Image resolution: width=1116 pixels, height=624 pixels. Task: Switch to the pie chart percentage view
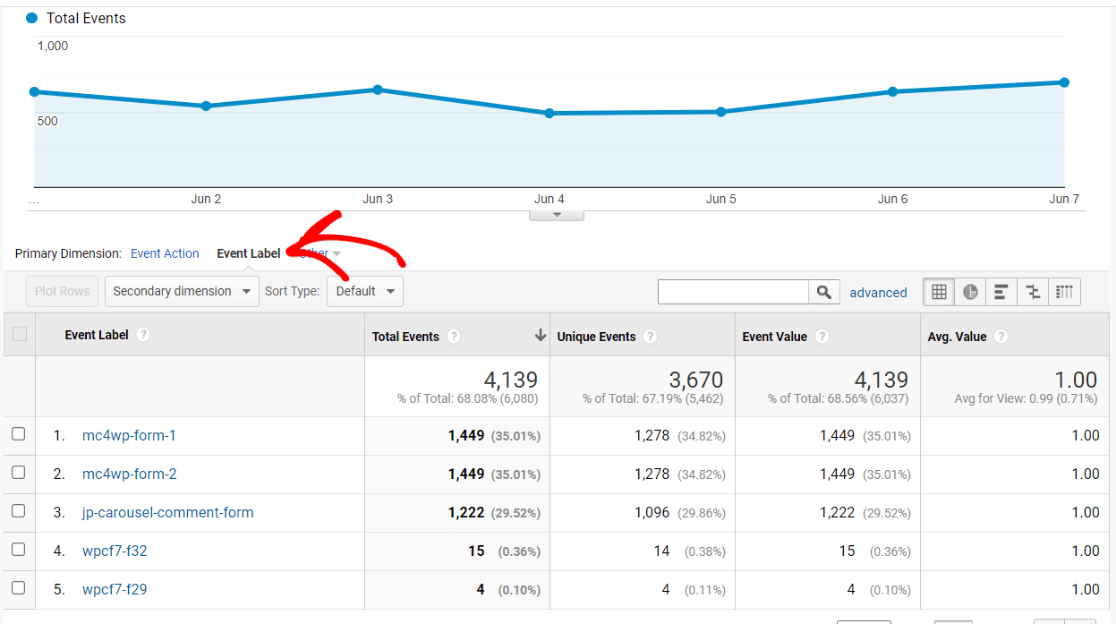click(x=970, y=292)
